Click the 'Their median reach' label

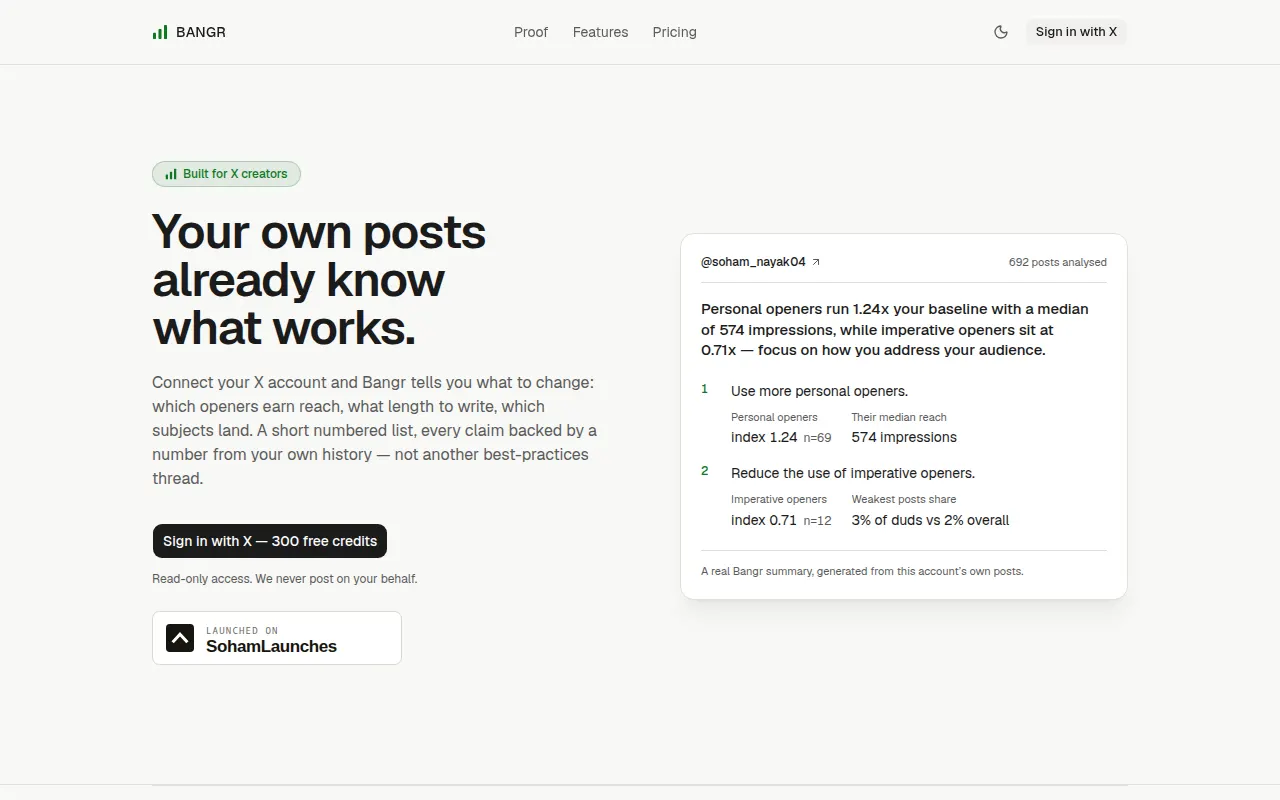(x=899, y=417)
